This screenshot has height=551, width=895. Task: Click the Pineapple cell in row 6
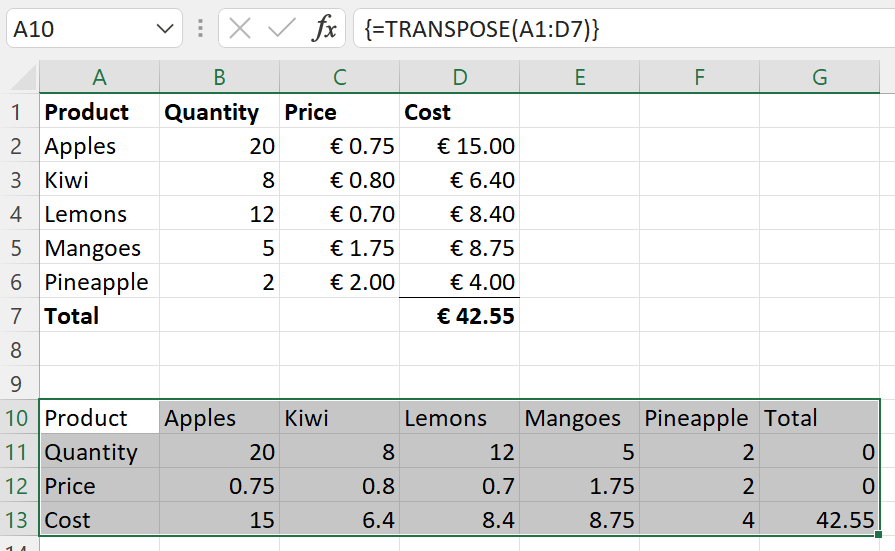pos(99,282)
